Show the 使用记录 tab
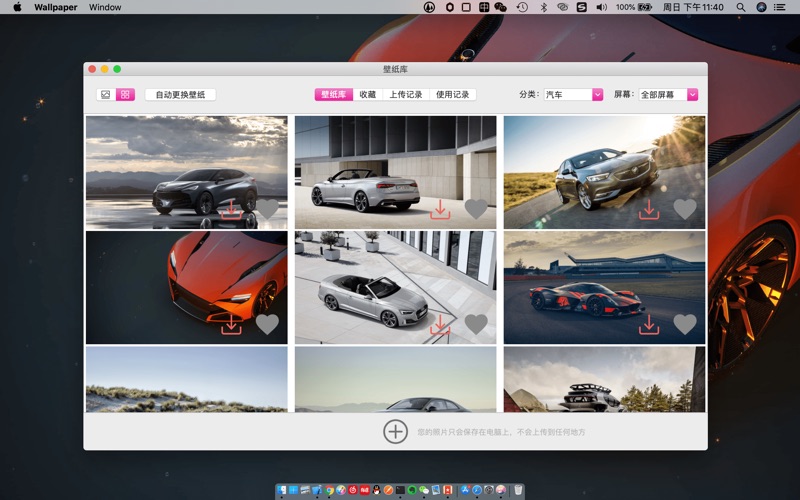This screenshot has width=800, height=500. [452, 95]
